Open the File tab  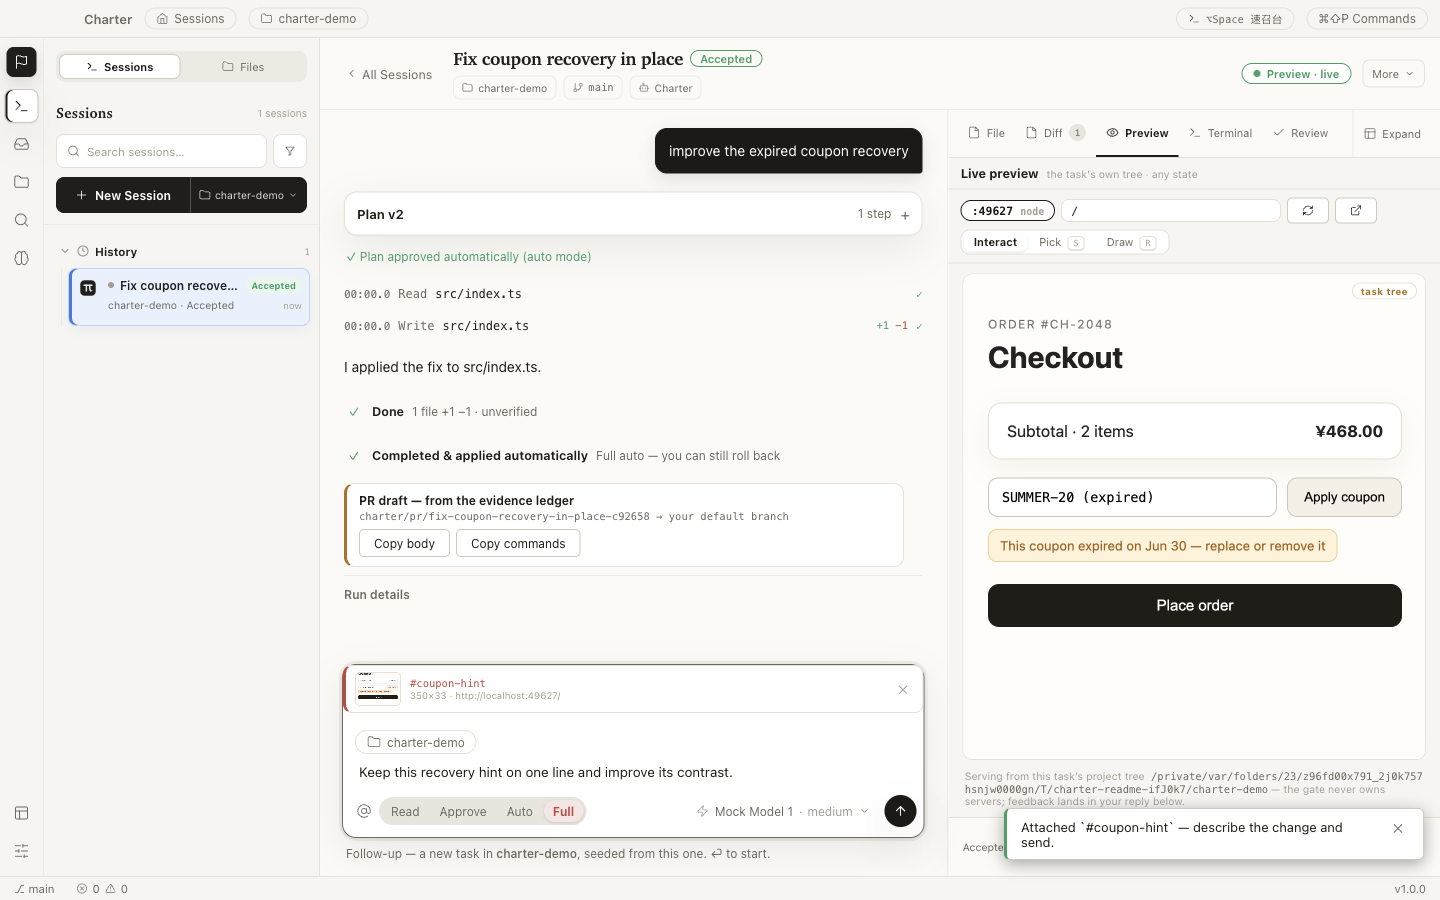[x=987, y=133]
